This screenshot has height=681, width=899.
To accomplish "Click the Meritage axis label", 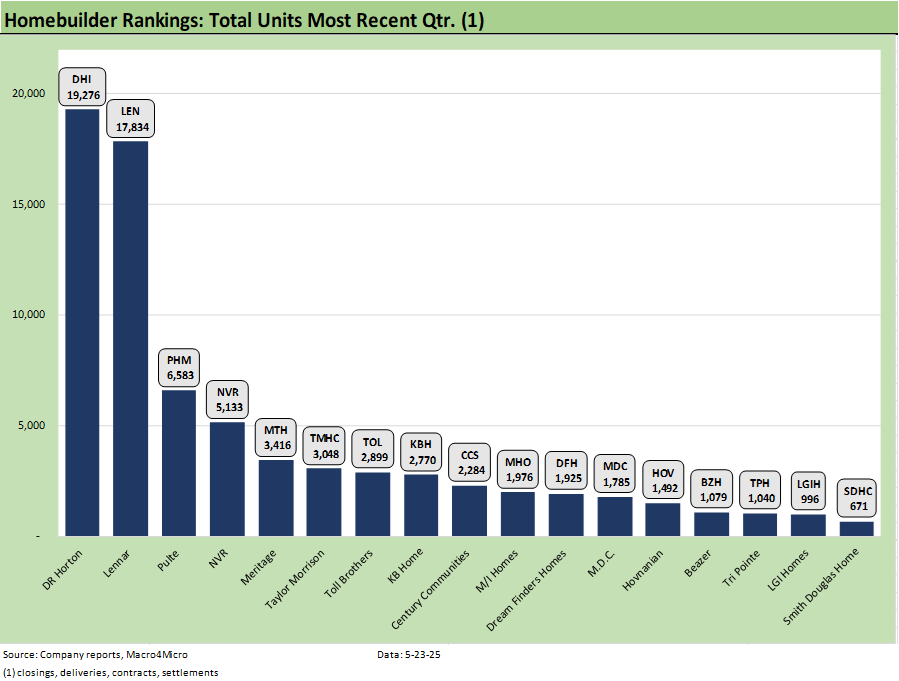I will click(x=258, y=567).
